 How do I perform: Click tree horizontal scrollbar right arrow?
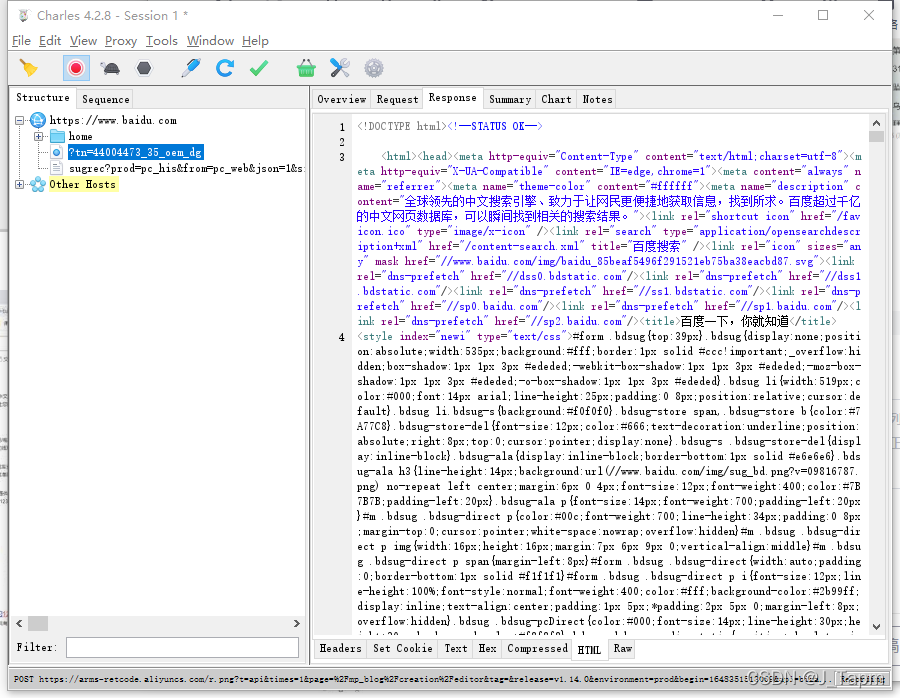point(296,623)
